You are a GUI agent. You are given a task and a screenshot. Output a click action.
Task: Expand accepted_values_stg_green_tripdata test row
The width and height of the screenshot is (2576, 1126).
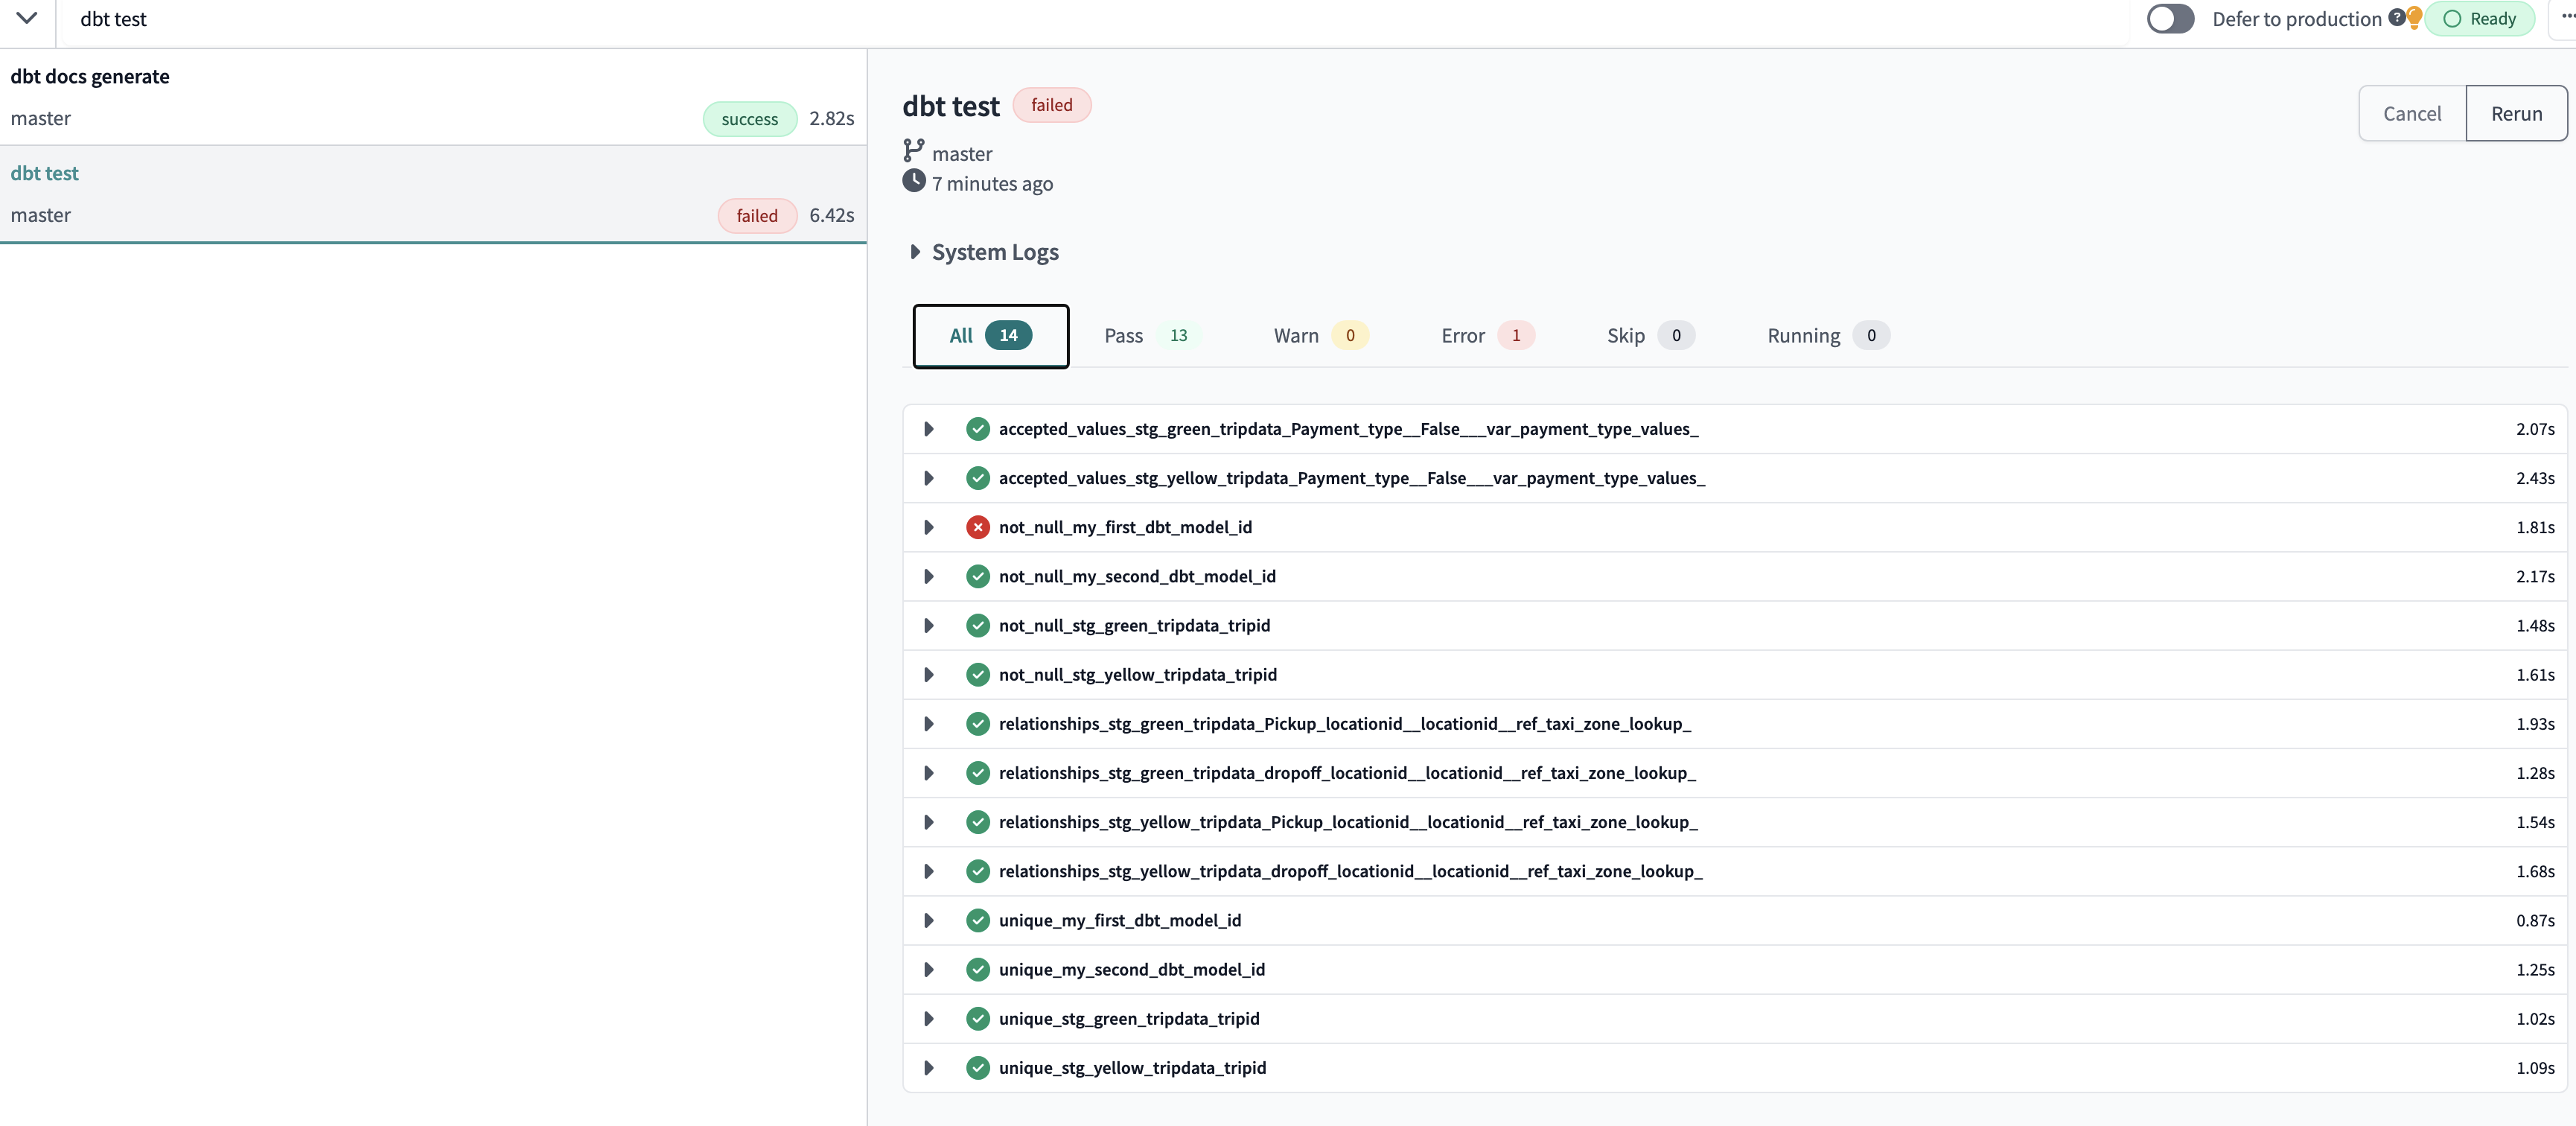929,429
